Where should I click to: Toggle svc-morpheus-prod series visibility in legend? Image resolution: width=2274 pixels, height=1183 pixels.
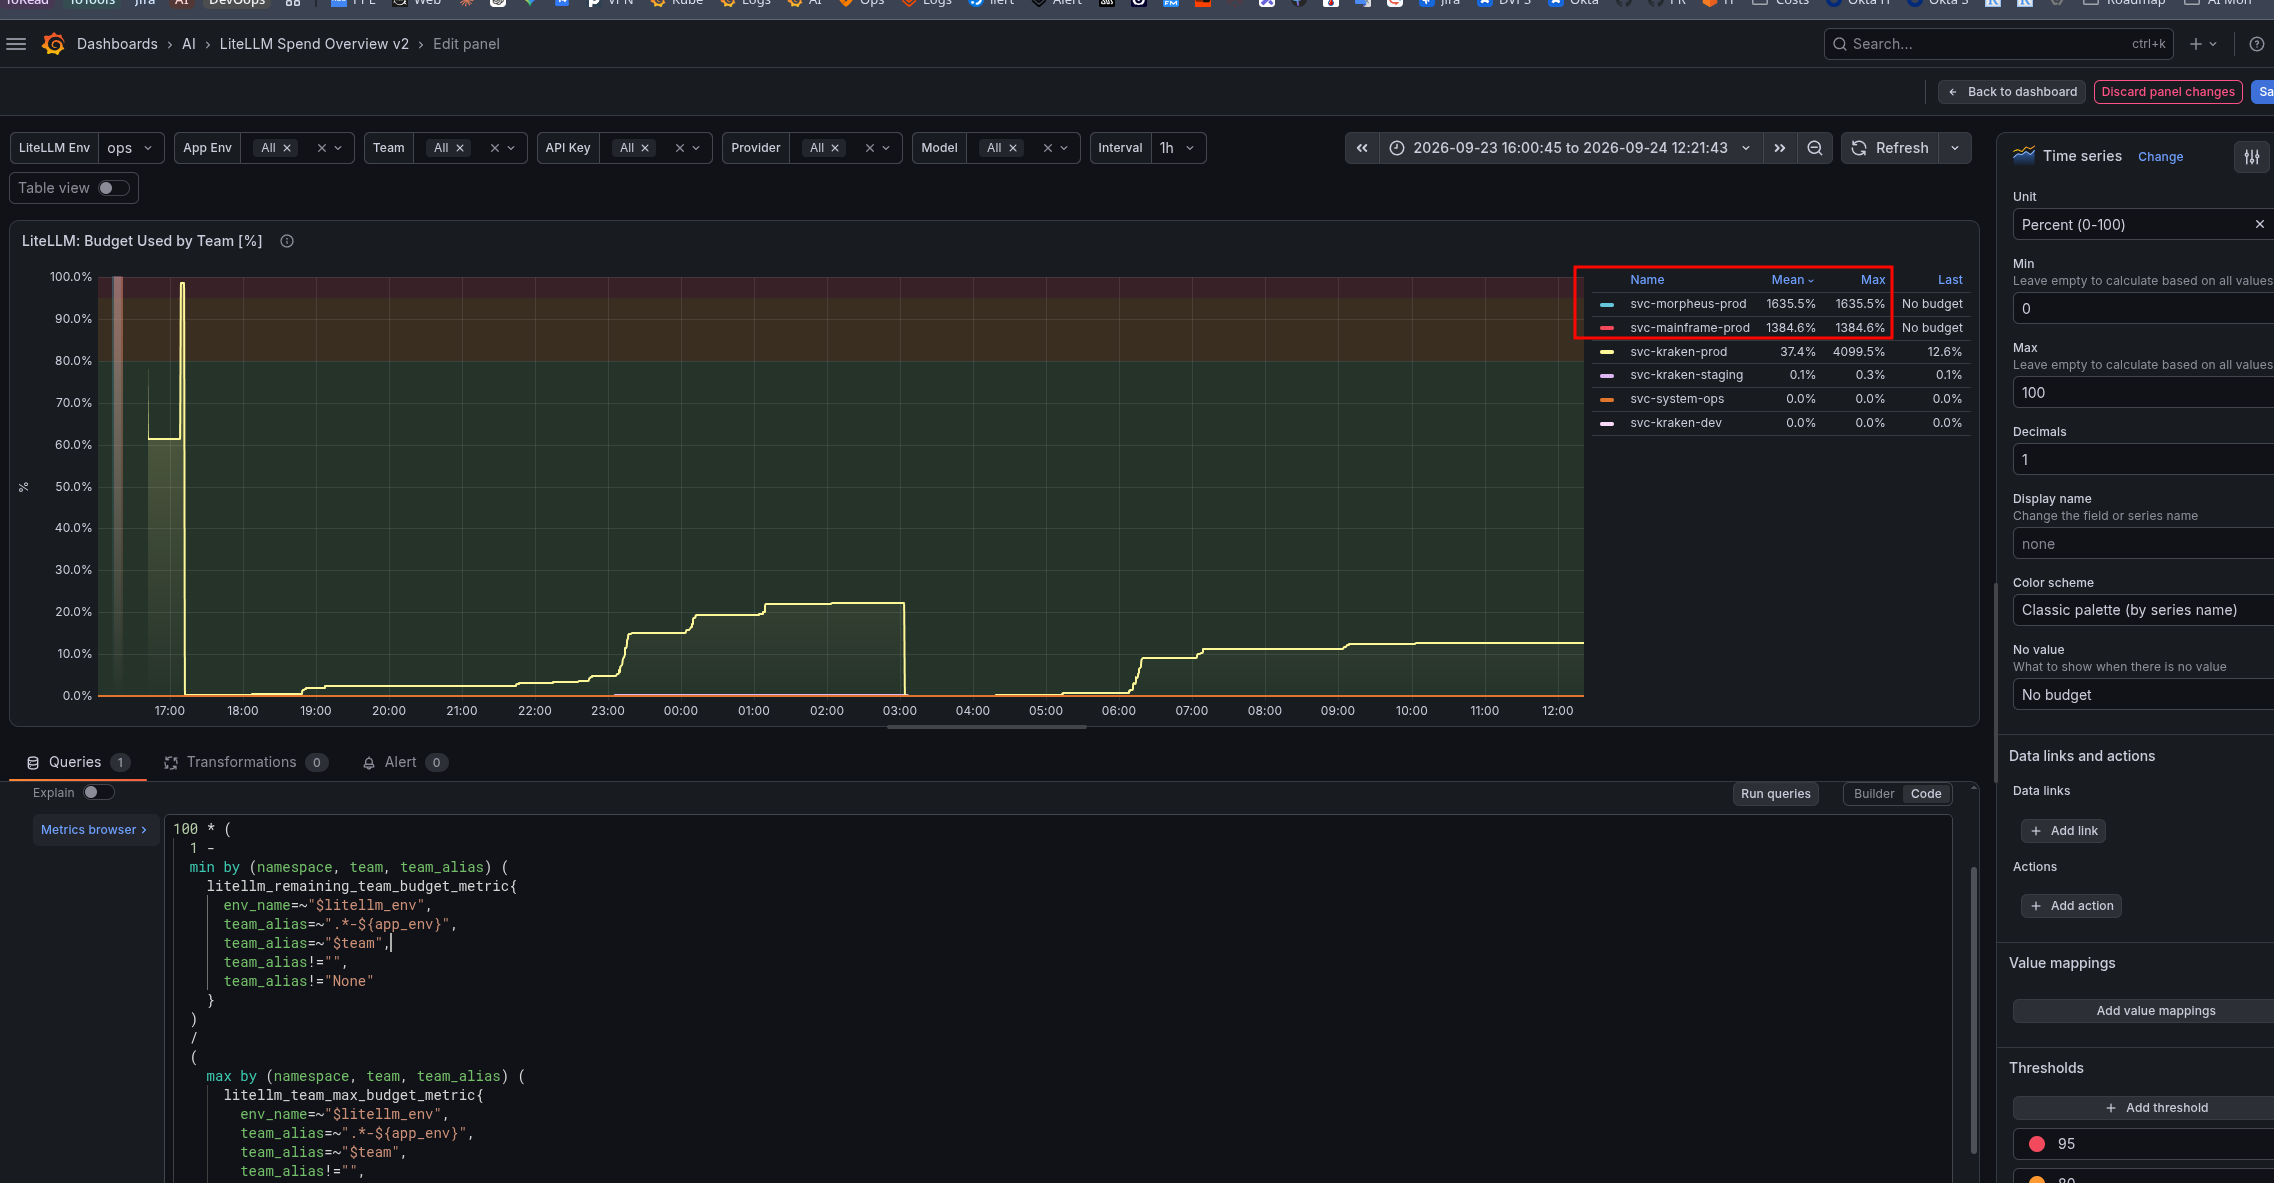(x=1688, y=304)
